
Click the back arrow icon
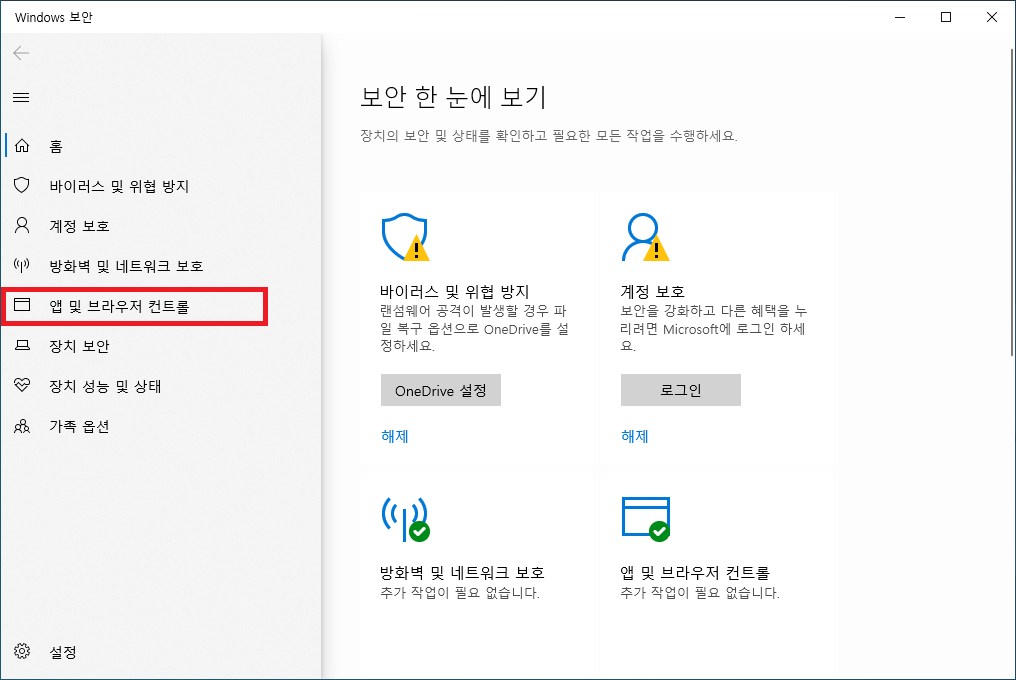pos(21,53)
